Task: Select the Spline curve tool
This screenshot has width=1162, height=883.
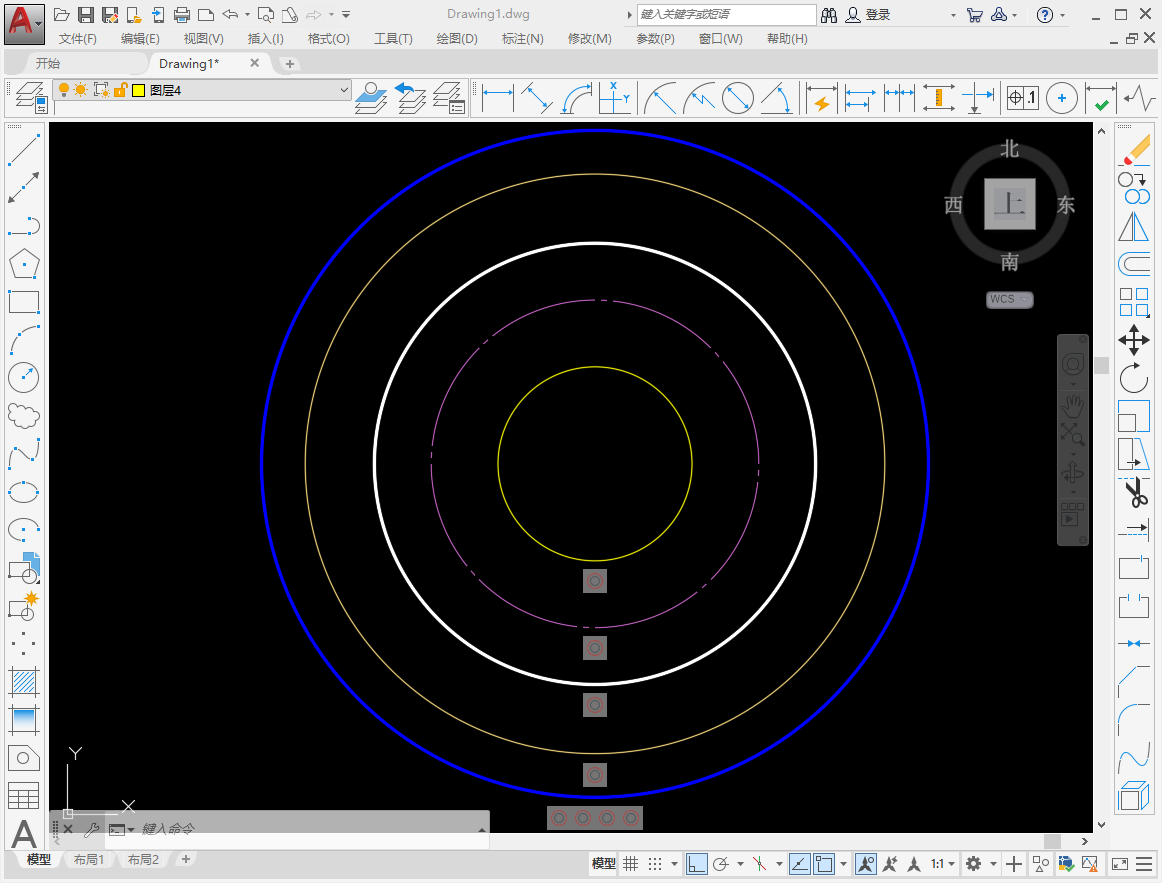Action: click(23, 453)
